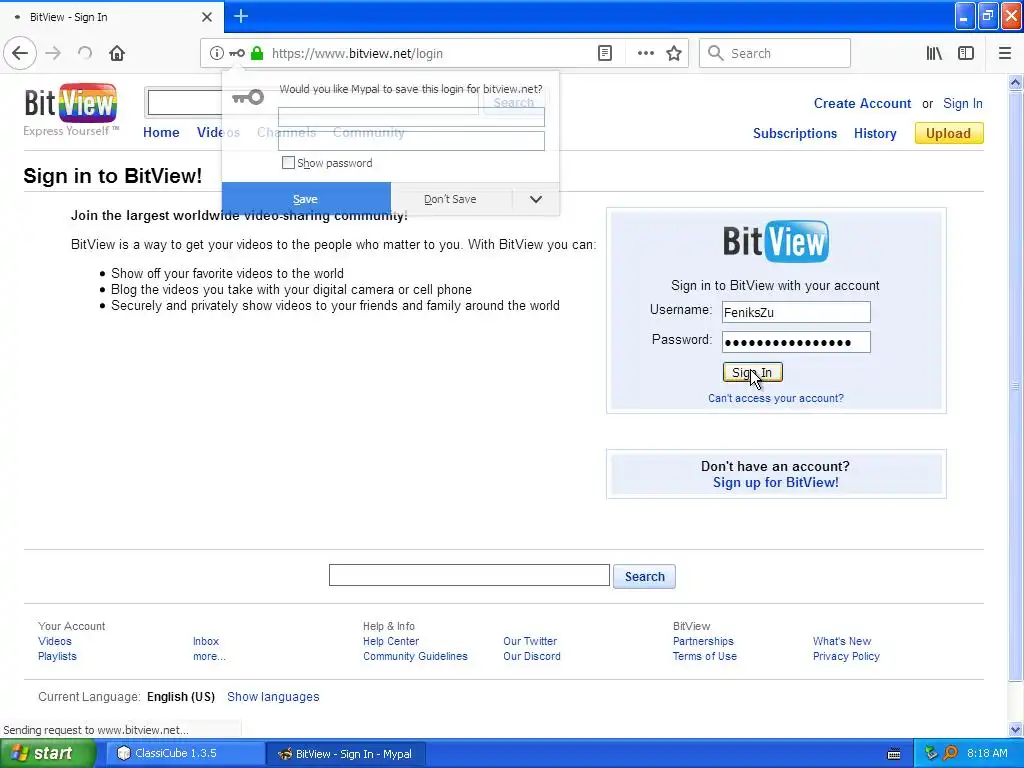Open the What's New footer link

coord(842,641)
